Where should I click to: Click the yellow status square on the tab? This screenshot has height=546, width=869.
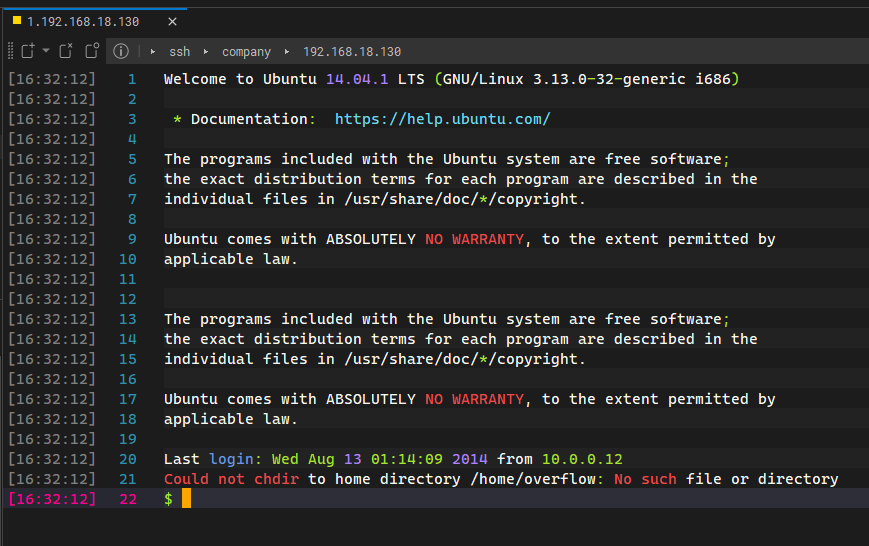pyautogui.click(x=16, y=20)
